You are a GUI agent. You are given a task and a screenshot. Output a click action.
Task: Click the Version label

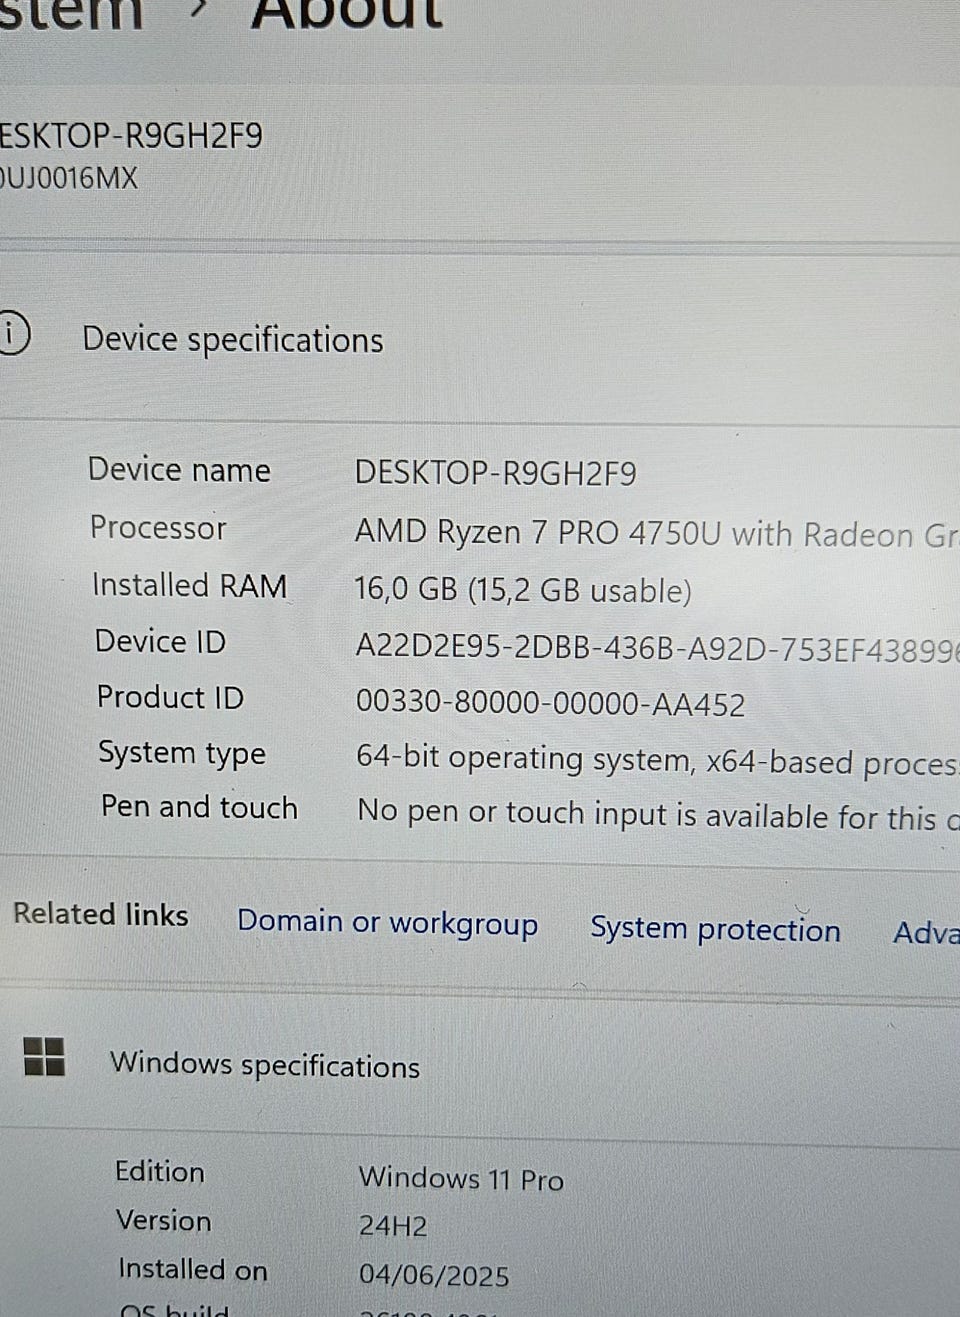coord(164,1221)
